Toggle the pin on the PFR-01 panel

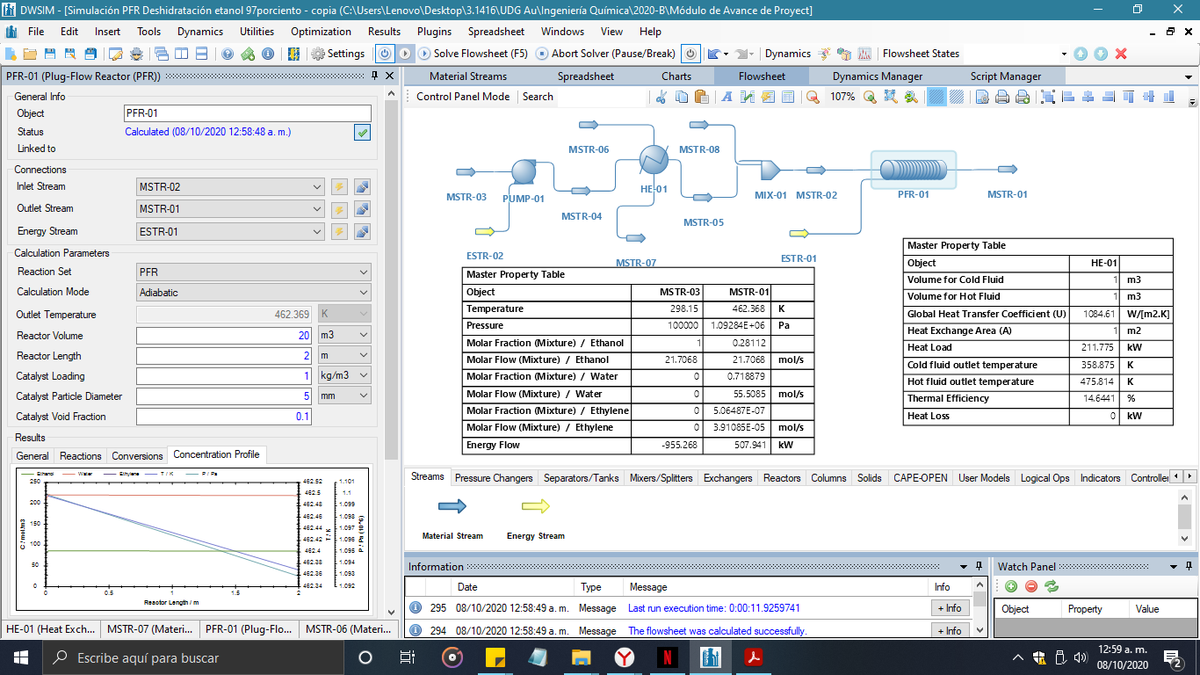tap(374, 77)
